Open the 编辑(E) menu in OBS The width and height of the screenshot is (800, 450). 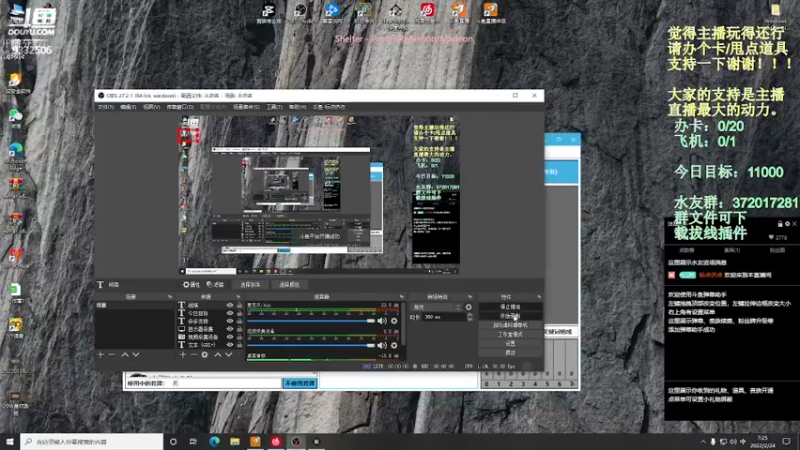(x=128, y=107)
